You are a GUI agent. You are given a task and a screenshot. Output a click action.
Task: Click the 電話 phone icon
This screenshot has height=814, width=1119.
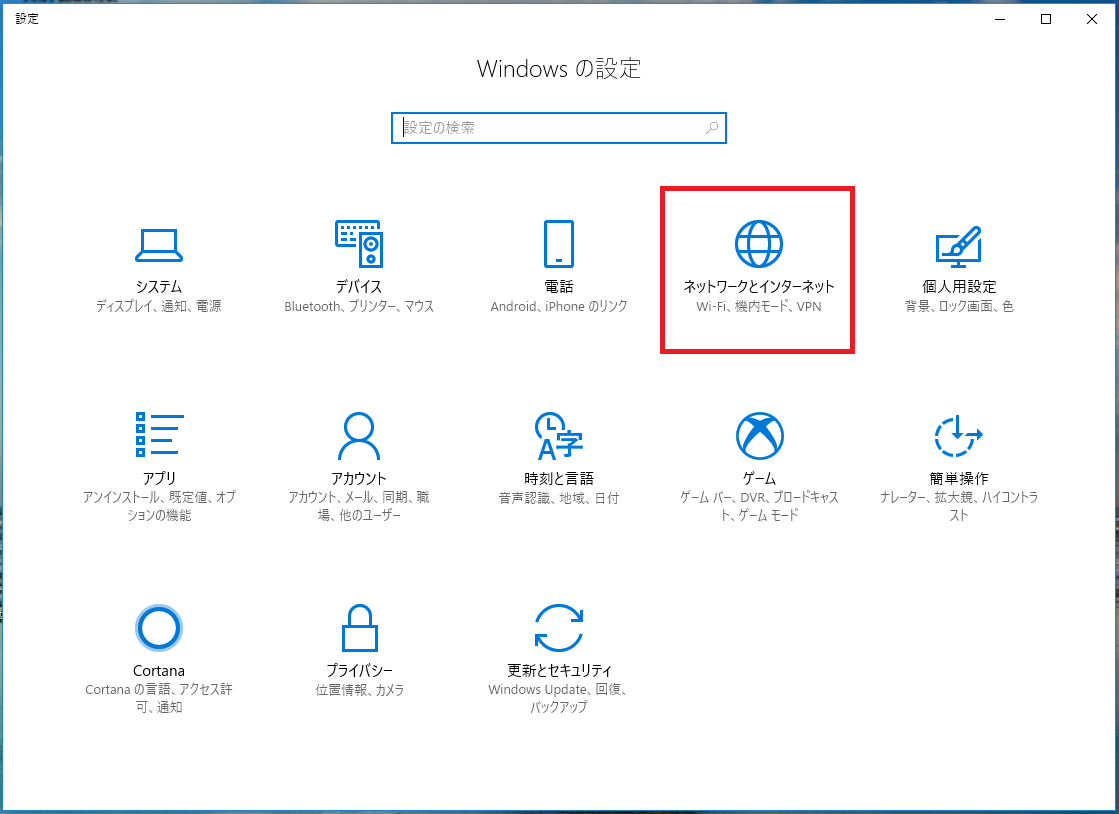pos(559,243)
